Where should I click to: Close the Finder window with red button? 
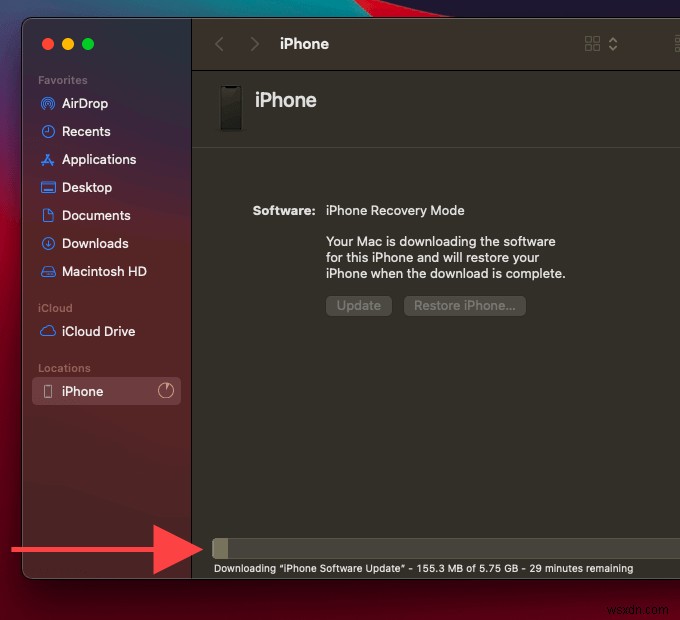tap(48, 44)
